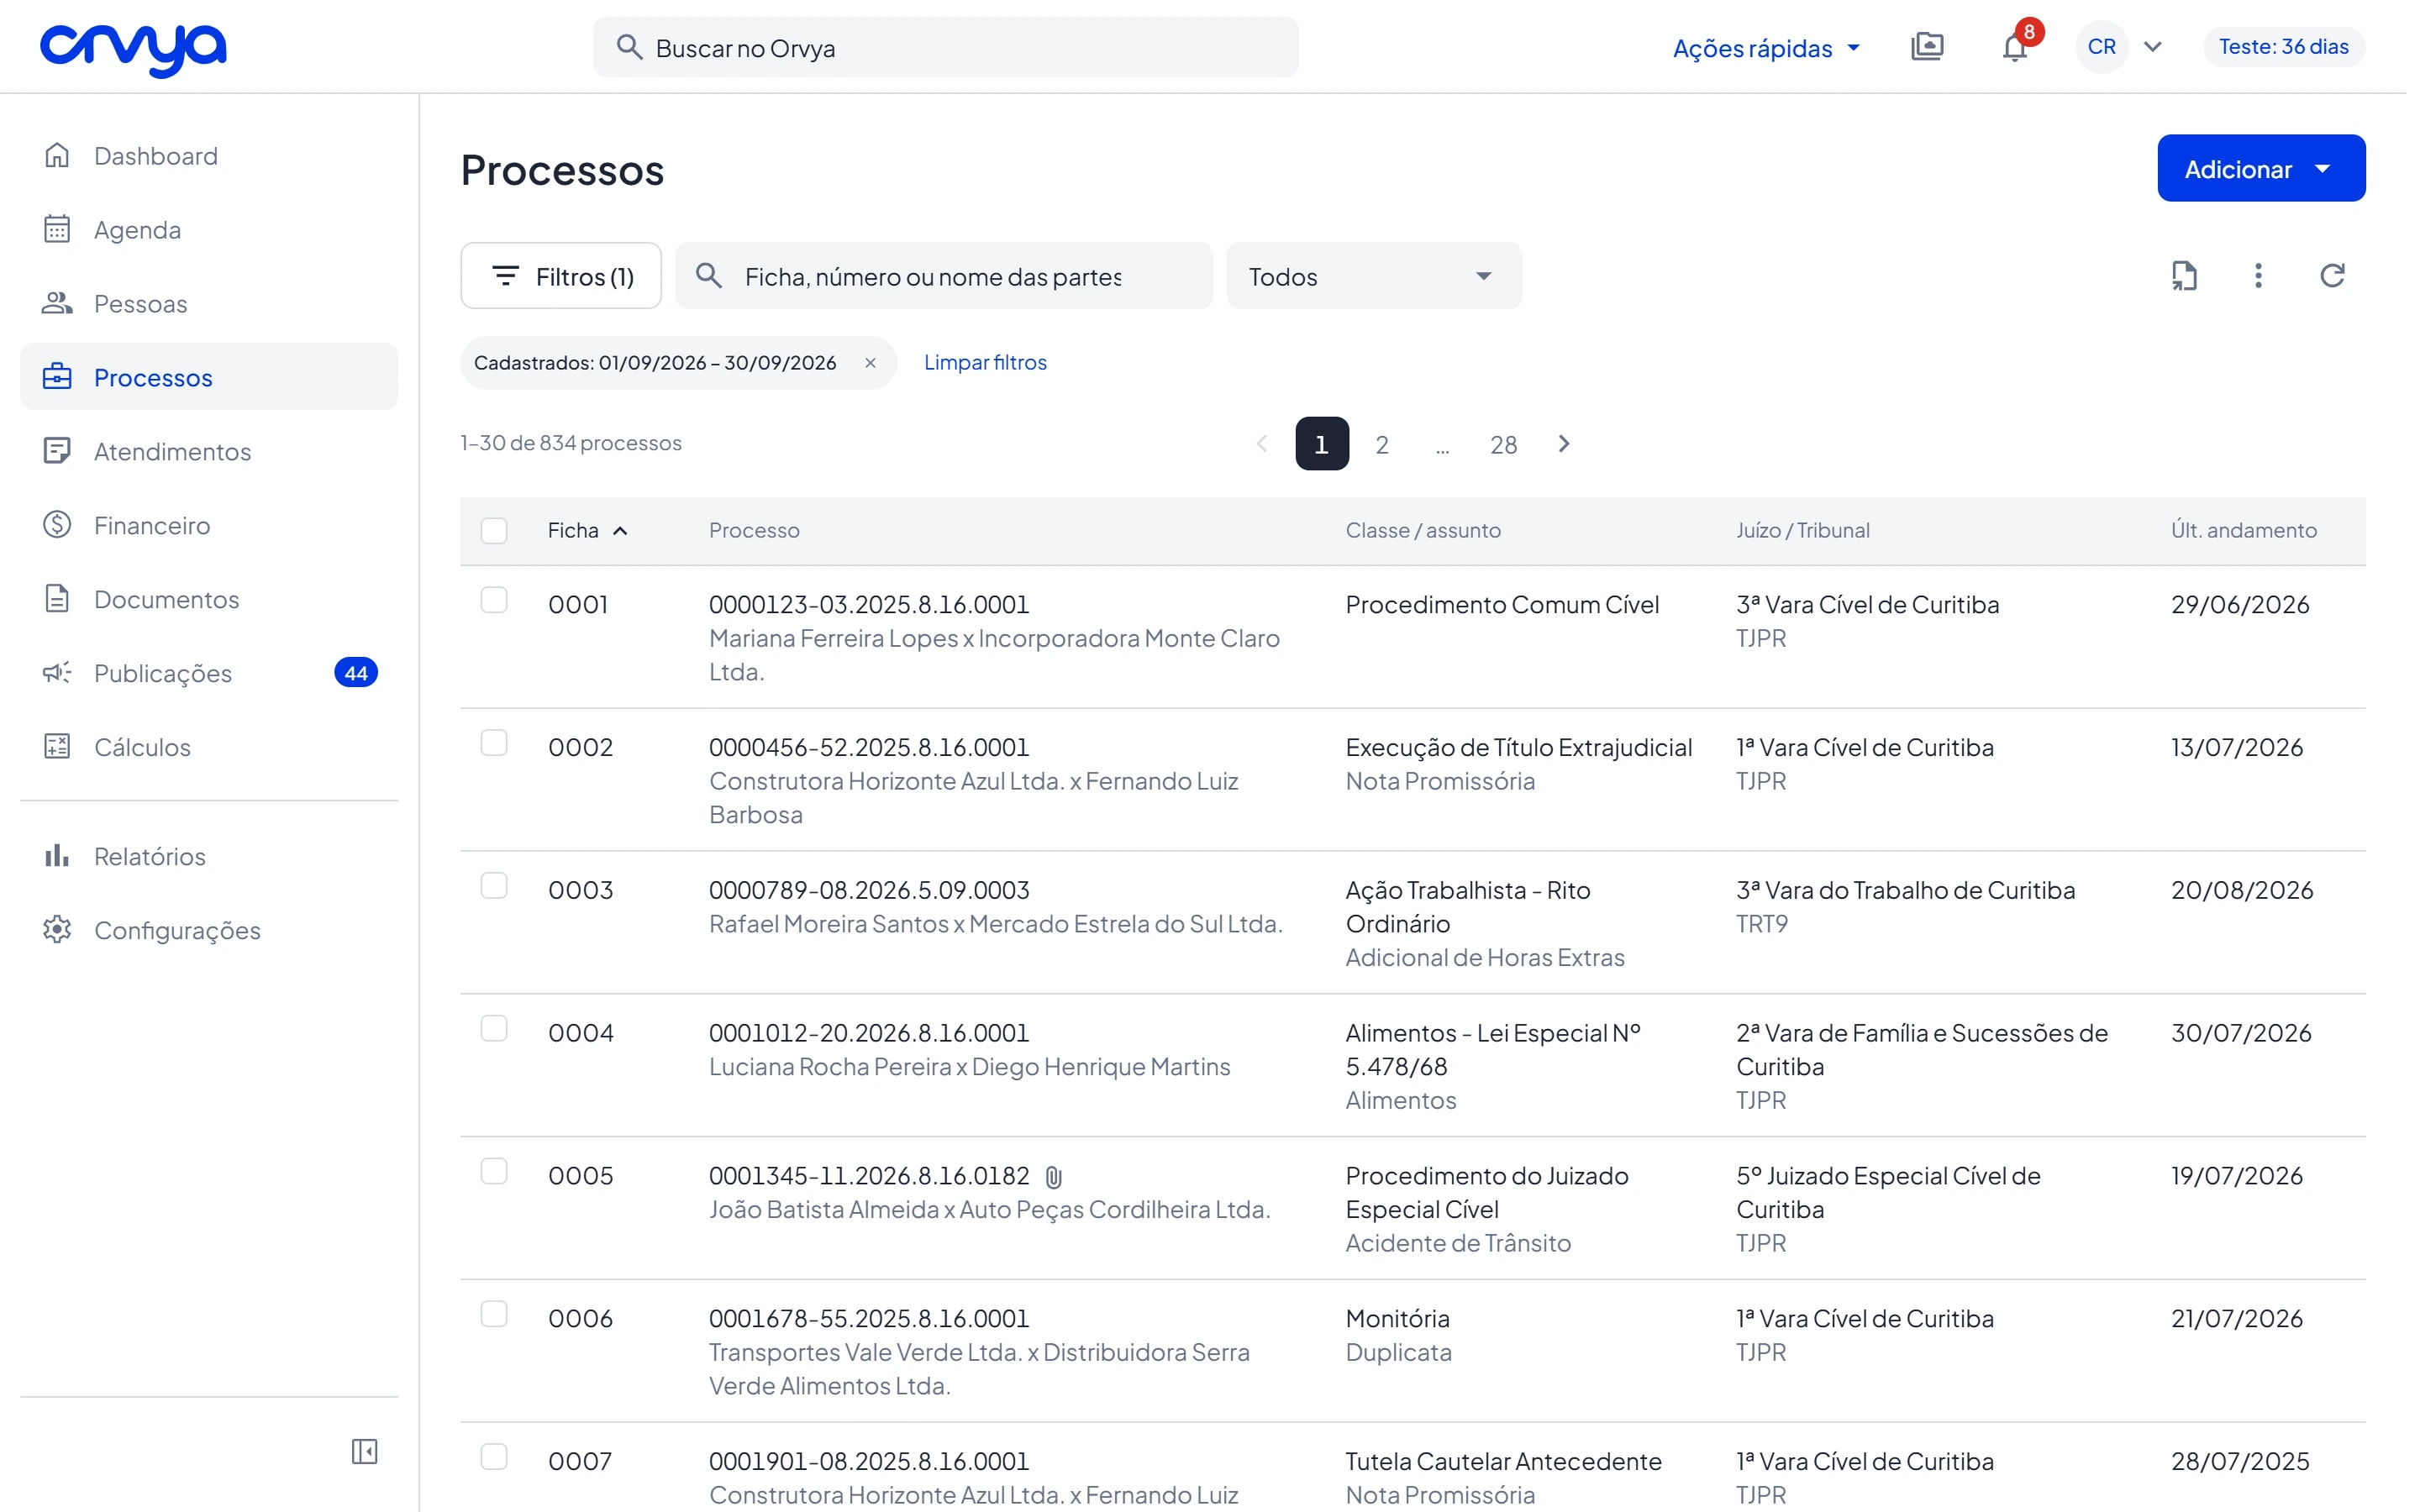Collapse the sidebar panel icon
Viewport: 2420px width, 1512px height.
(x=365, y=1451)
